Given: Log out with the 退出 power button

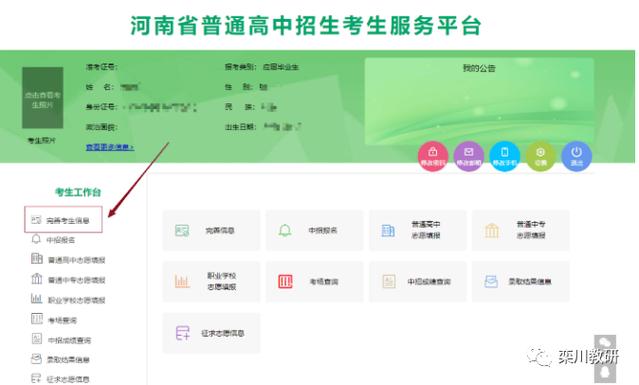Looking at the screenshot, I should [576, 156].
